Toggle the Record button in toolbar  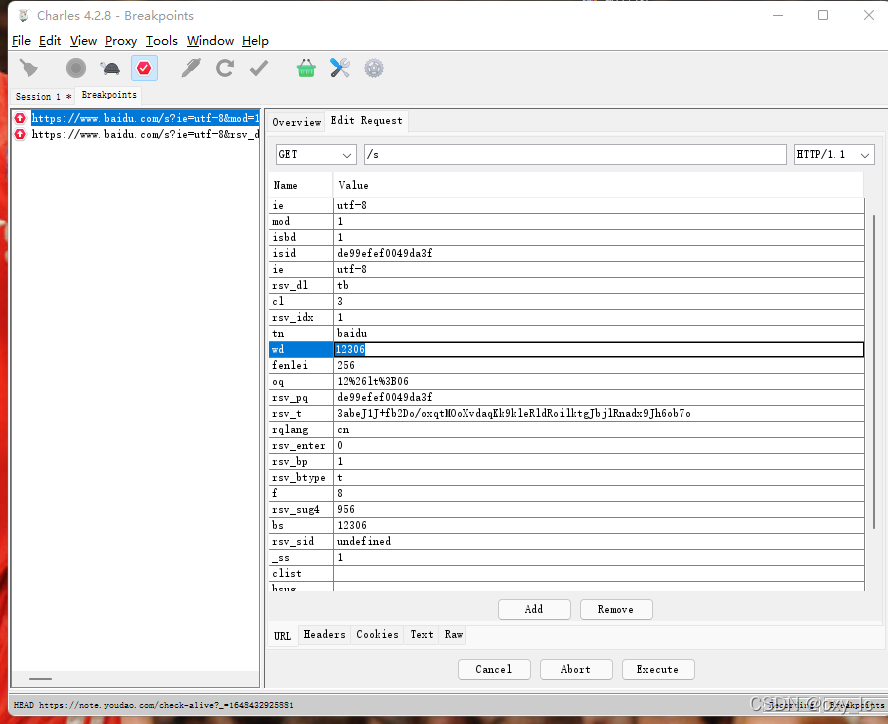(75, 69)
